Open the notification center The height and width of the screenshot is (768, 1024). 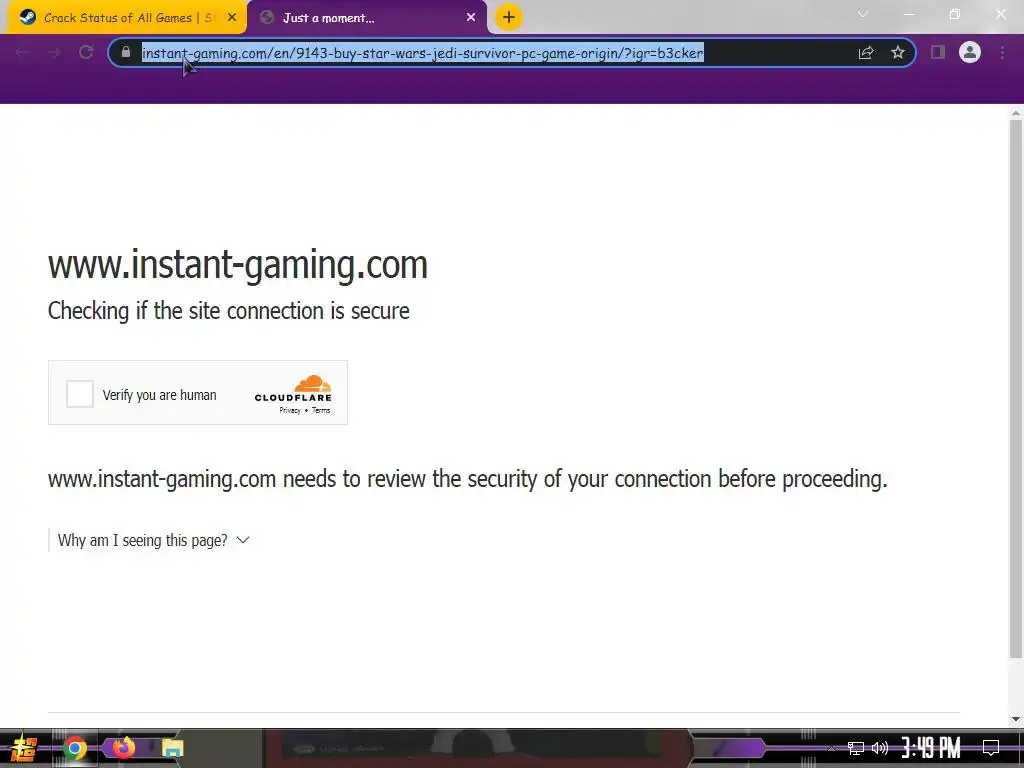991,747
